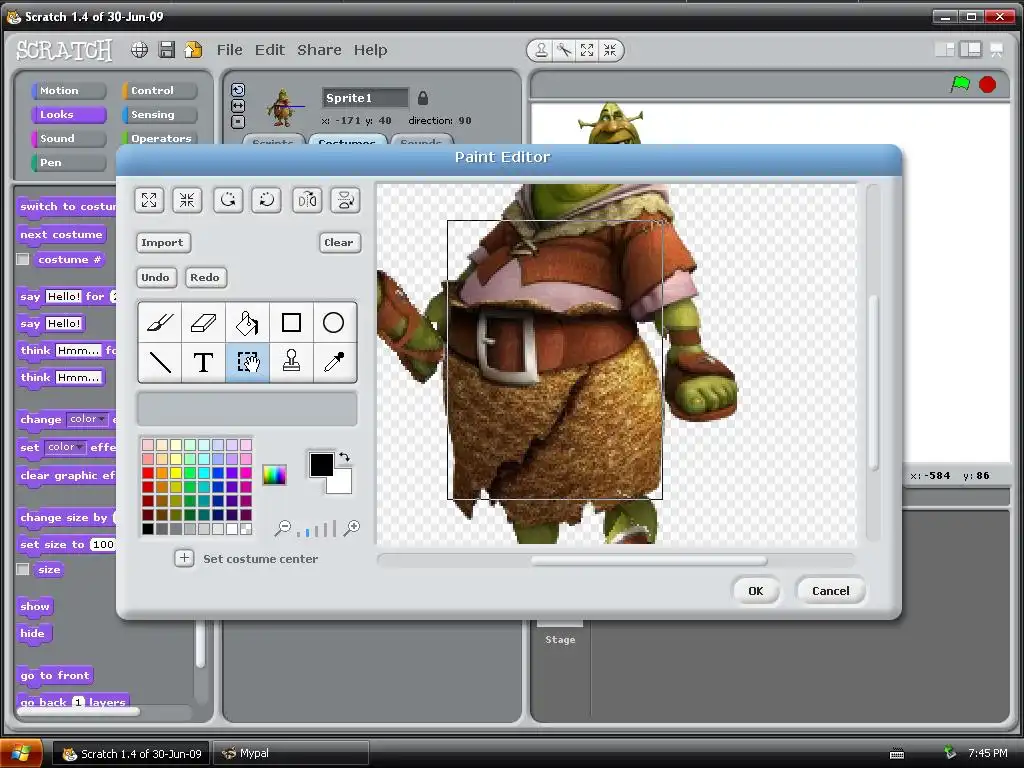Select the Stamp tool

point(291,362)
